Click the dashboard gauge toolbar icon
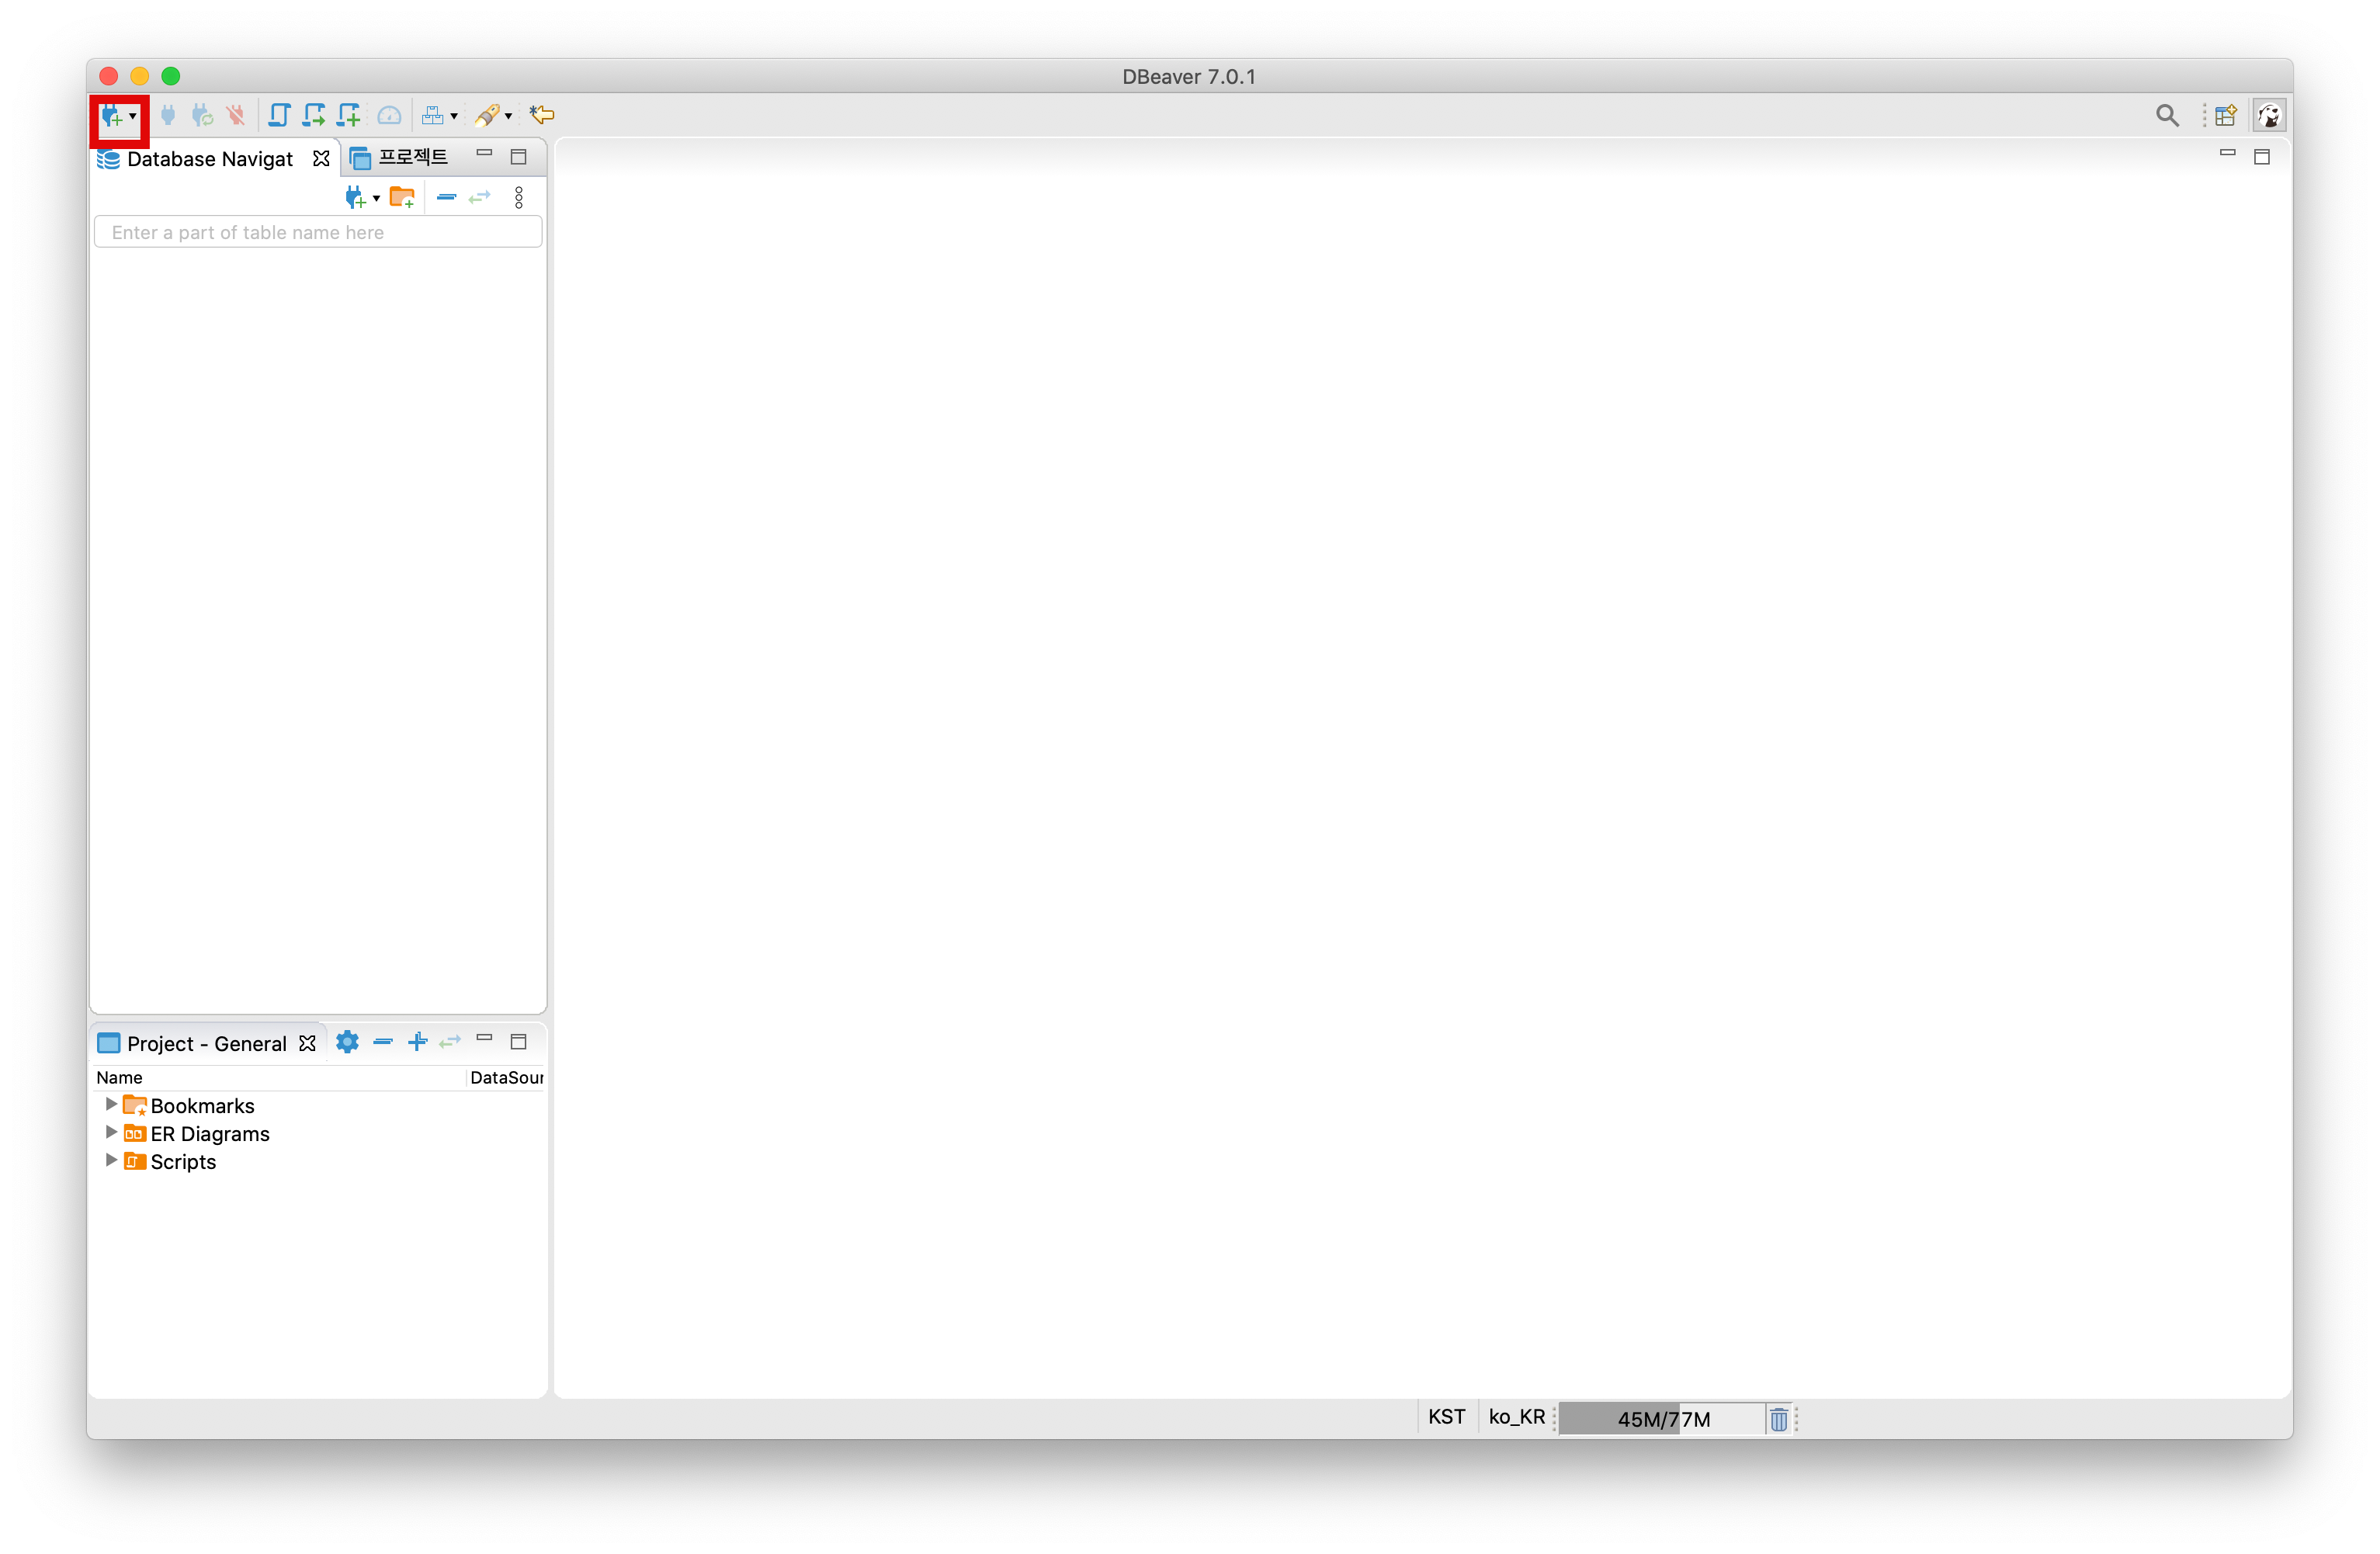Screen dimensions: 2380x1554 click(x=389, y=116)
